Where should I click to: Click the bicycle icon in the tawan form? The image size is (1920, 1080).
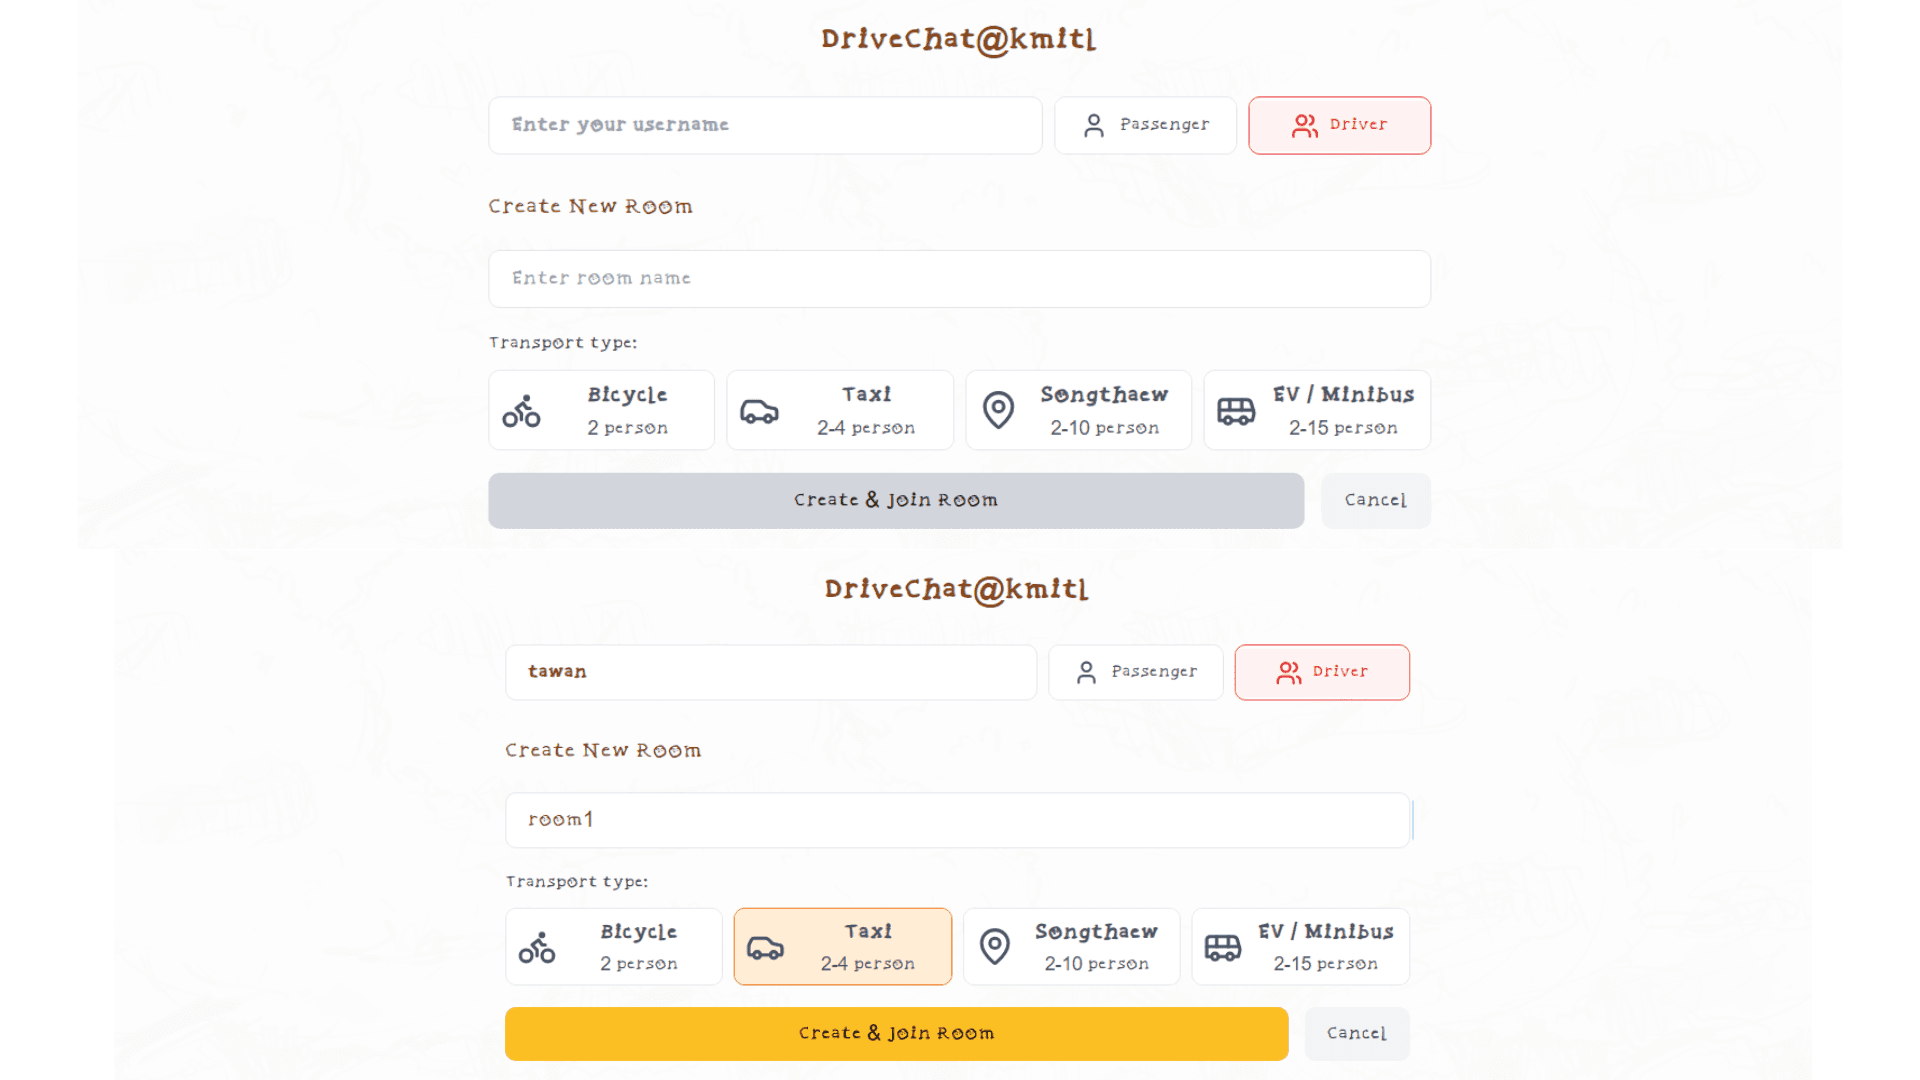537,948
